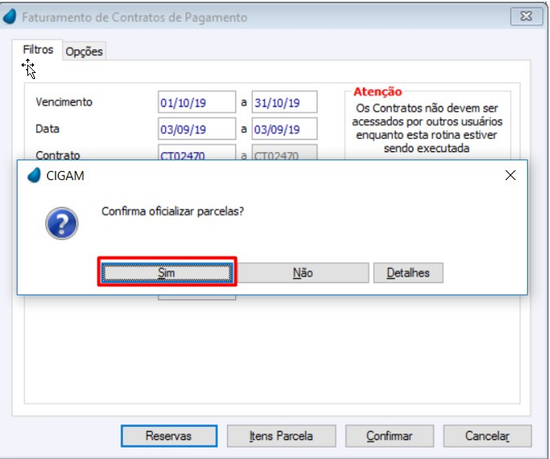Confirm with the Sim button
The height and width of the screenshot is (459, 550).
[167, 272]
